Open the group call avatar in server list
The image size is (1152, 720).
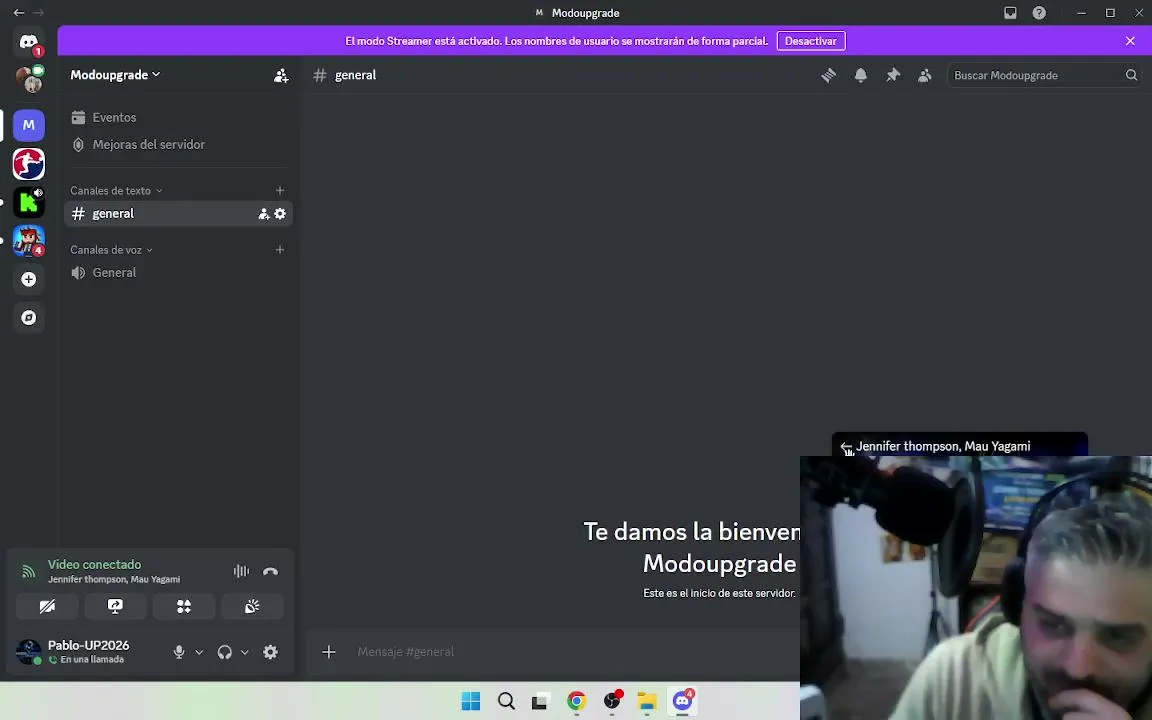(30, 79)
